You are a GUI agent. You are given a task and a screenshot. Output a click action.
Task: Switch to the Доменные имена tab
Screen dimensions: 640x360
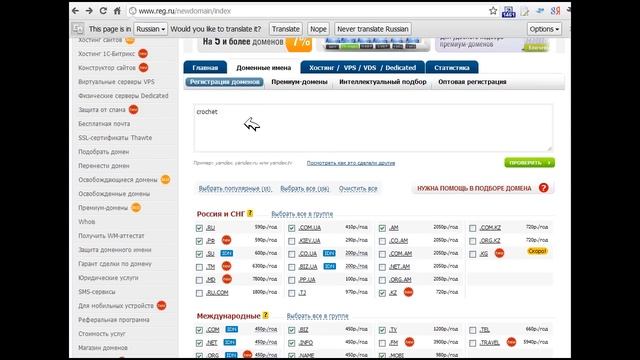[x=264, y=67]
